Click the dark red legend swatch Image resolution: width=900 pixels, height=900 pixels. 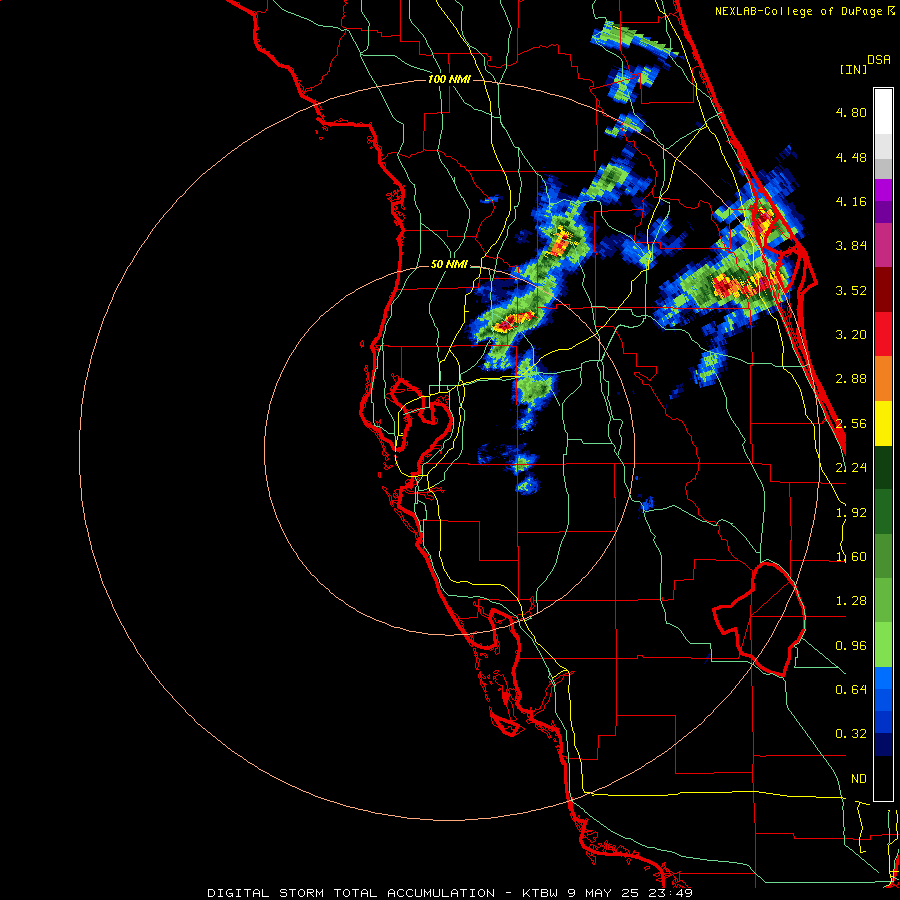883,290
